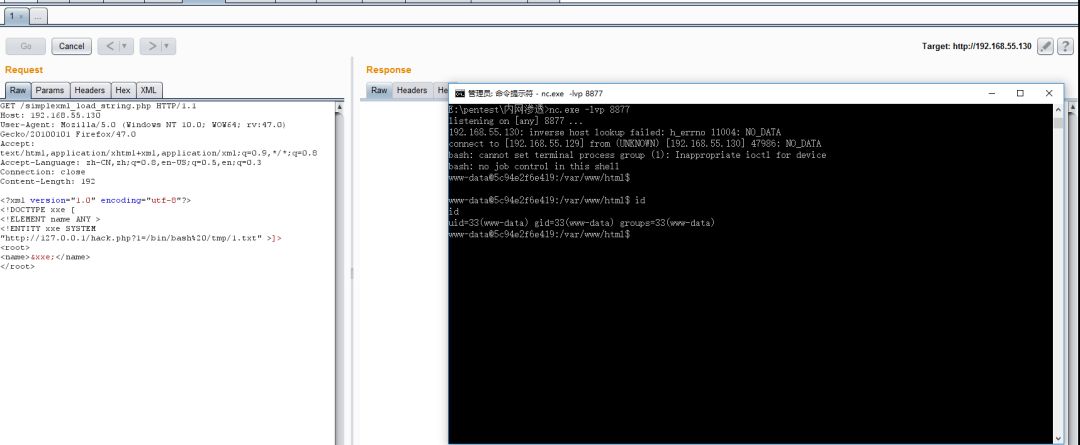Click the Response section heading
Screen dimensions: 1080x445
(x=388, y=70)
